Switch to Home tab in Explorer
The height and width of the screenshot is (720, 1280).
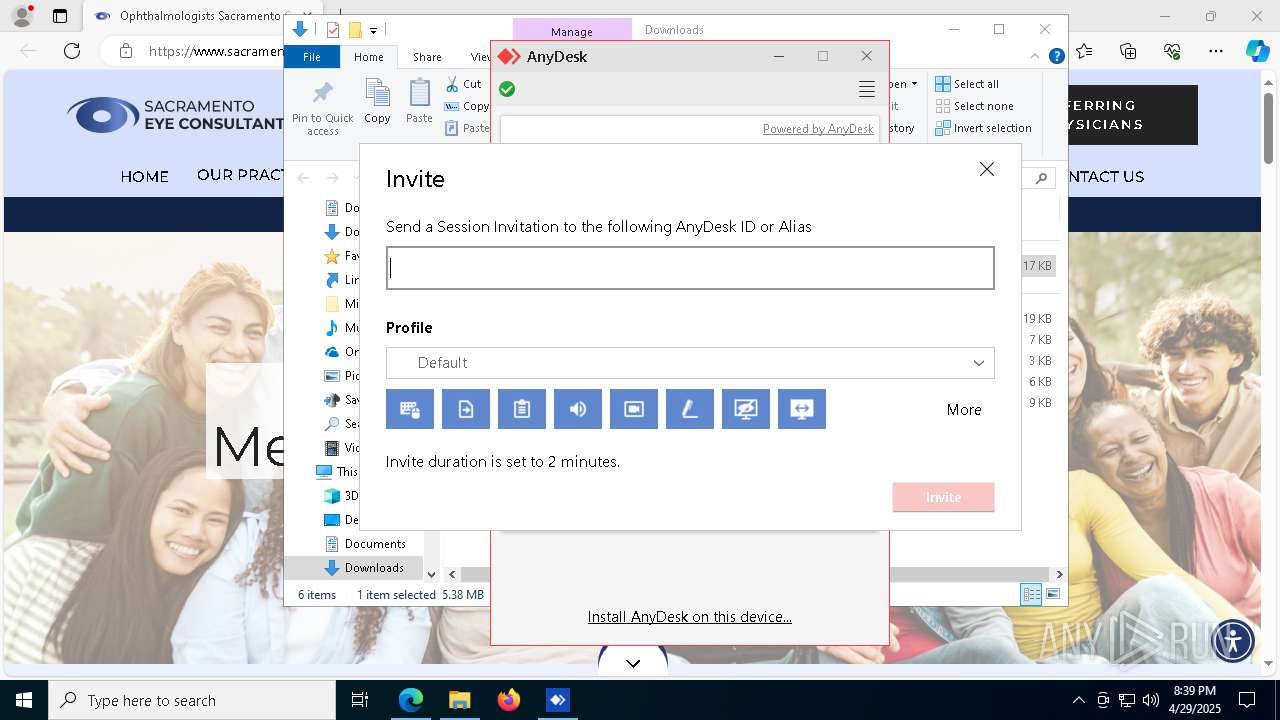(x=369, y=57)
